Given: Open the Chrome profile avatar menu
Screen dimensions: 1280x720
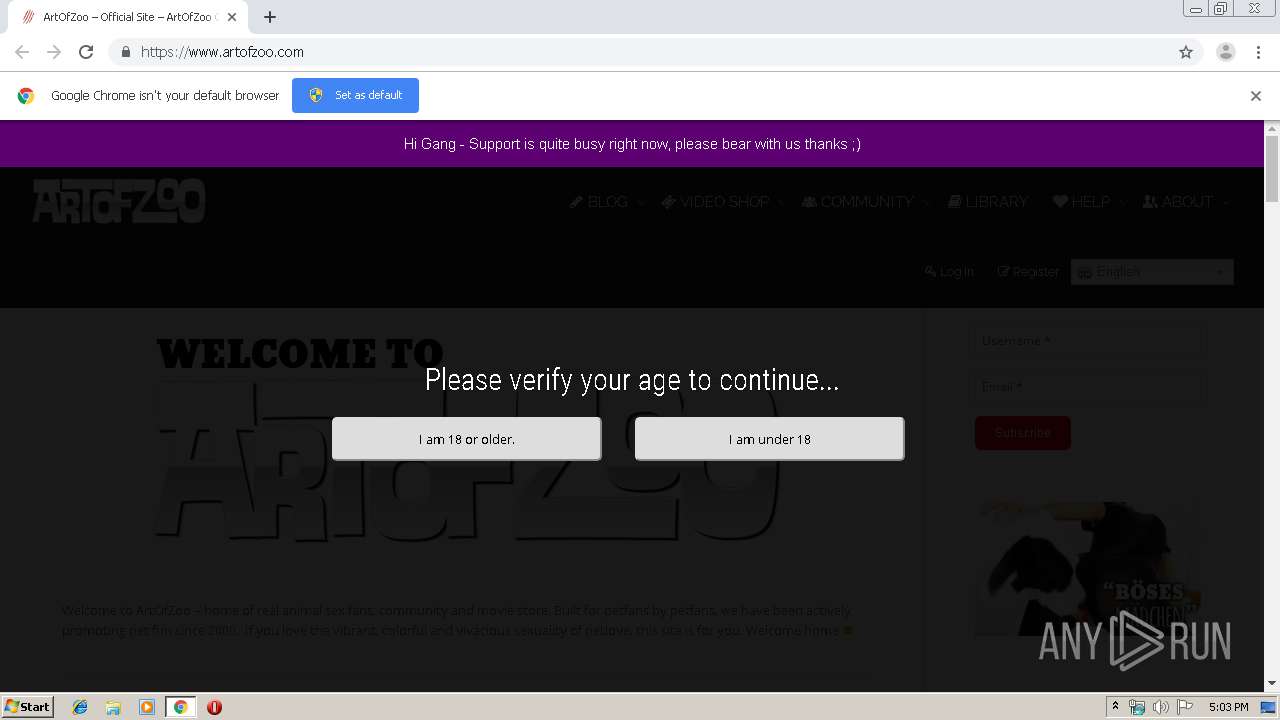Looking at the screenshot, I should (x=1226, y=52).
